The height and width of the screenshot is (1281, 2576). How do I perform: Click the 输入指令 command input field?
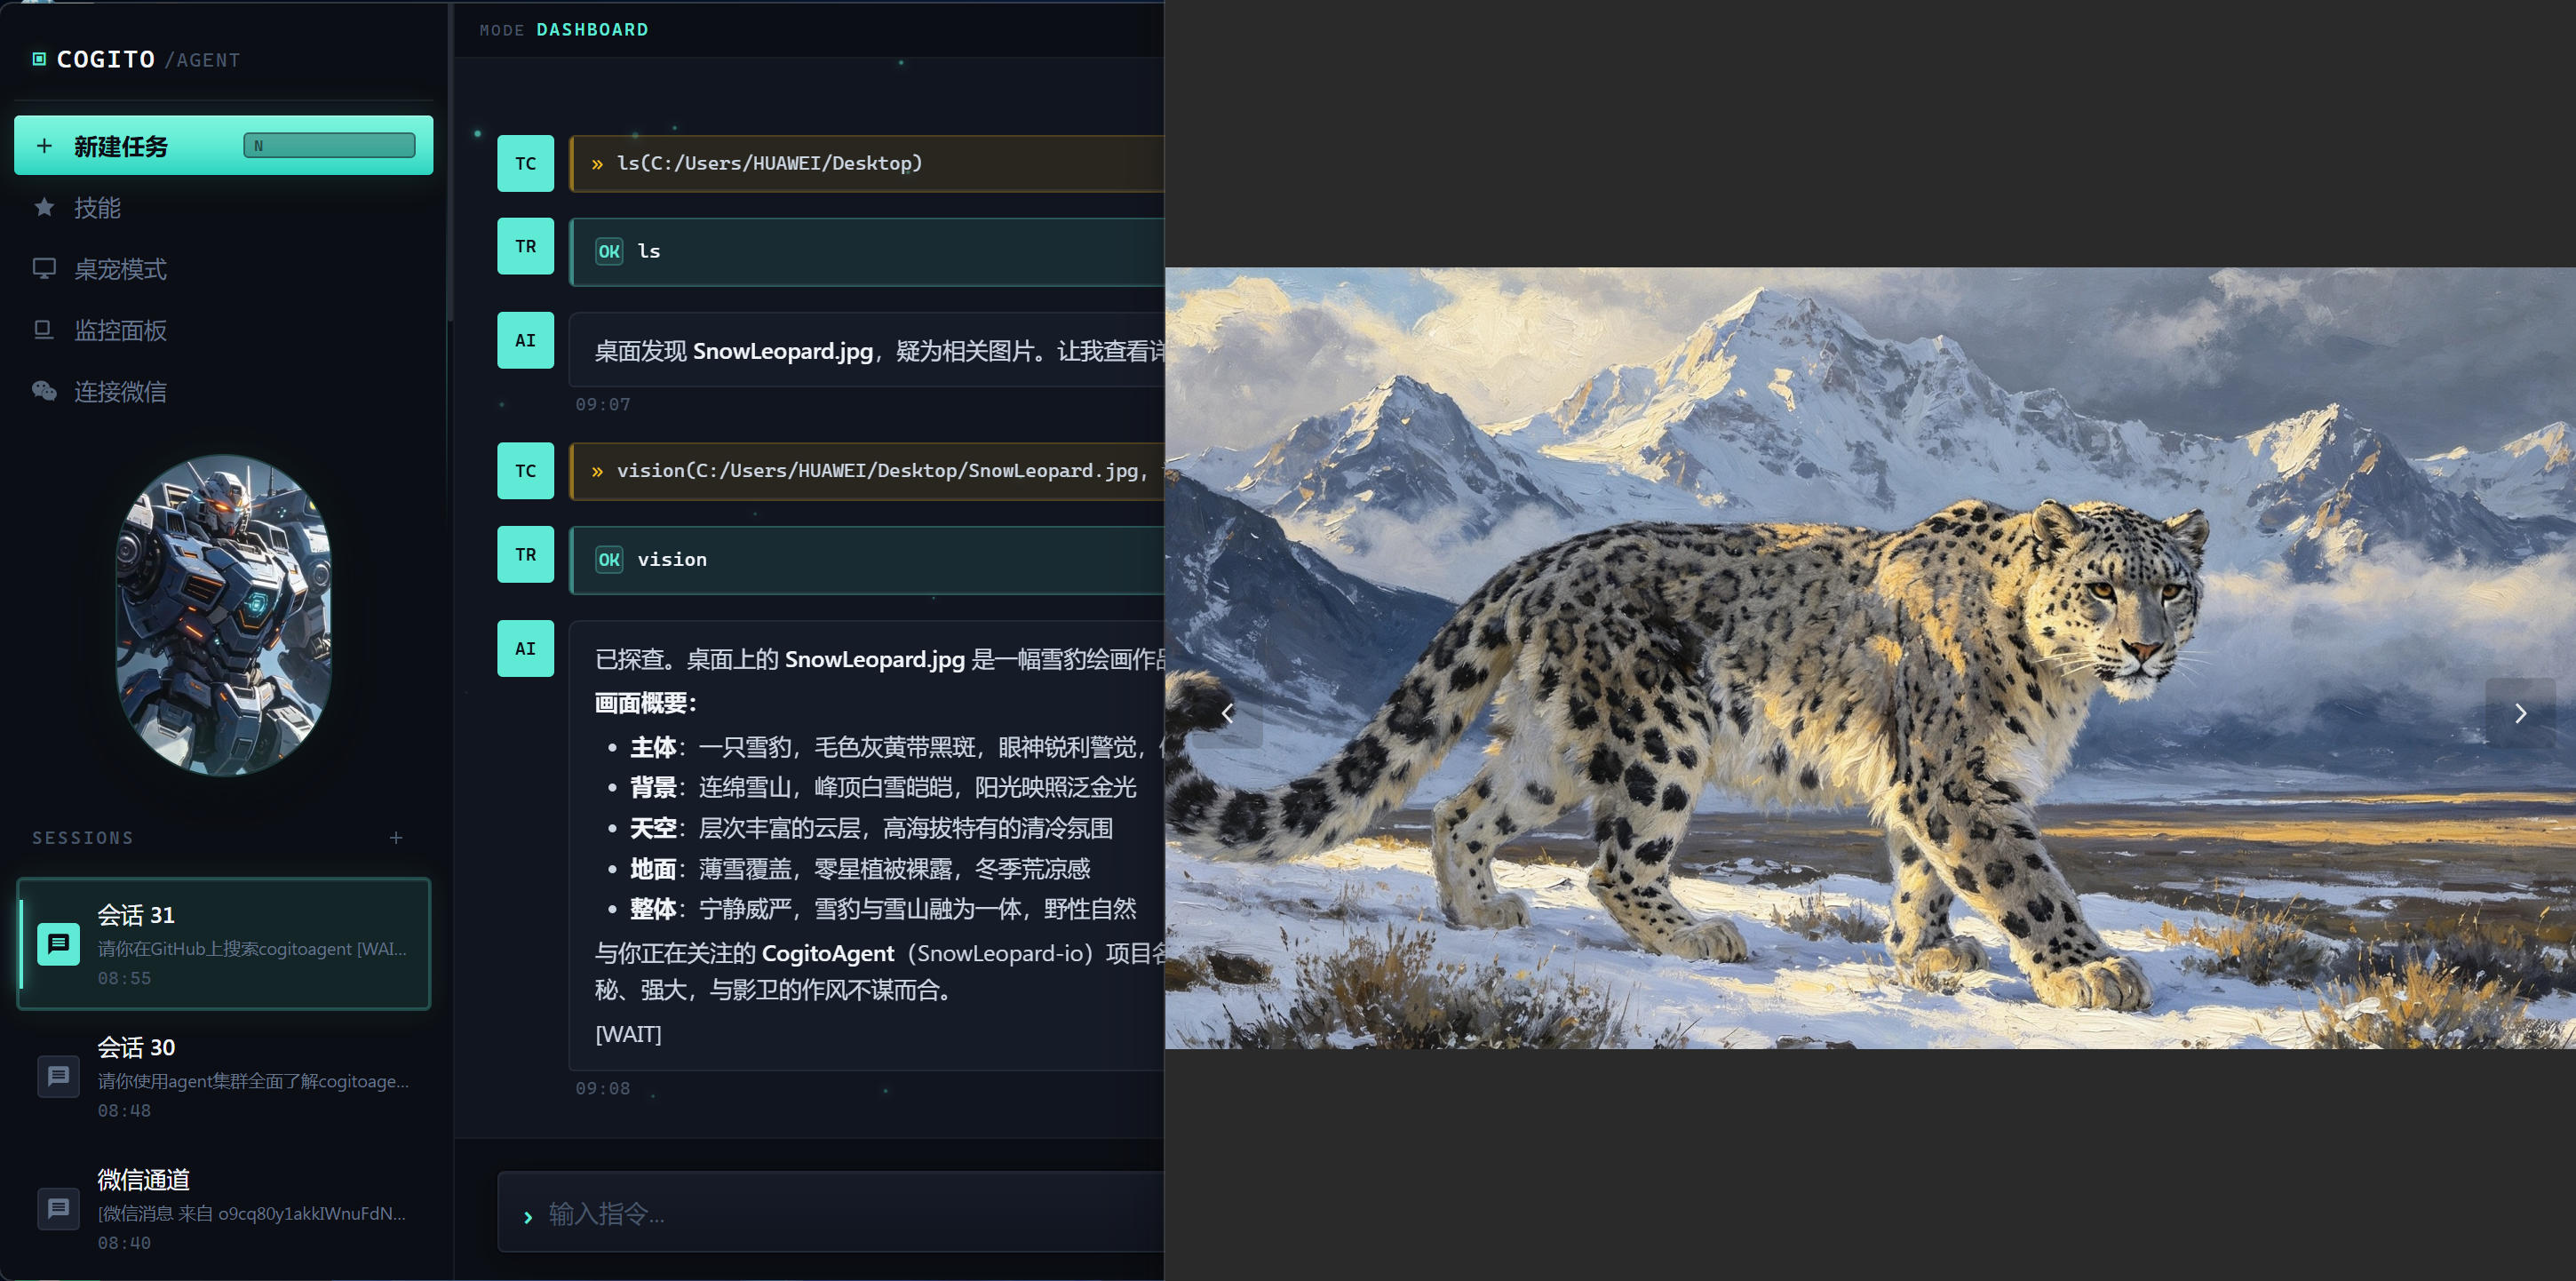[x=832, y=1212]
